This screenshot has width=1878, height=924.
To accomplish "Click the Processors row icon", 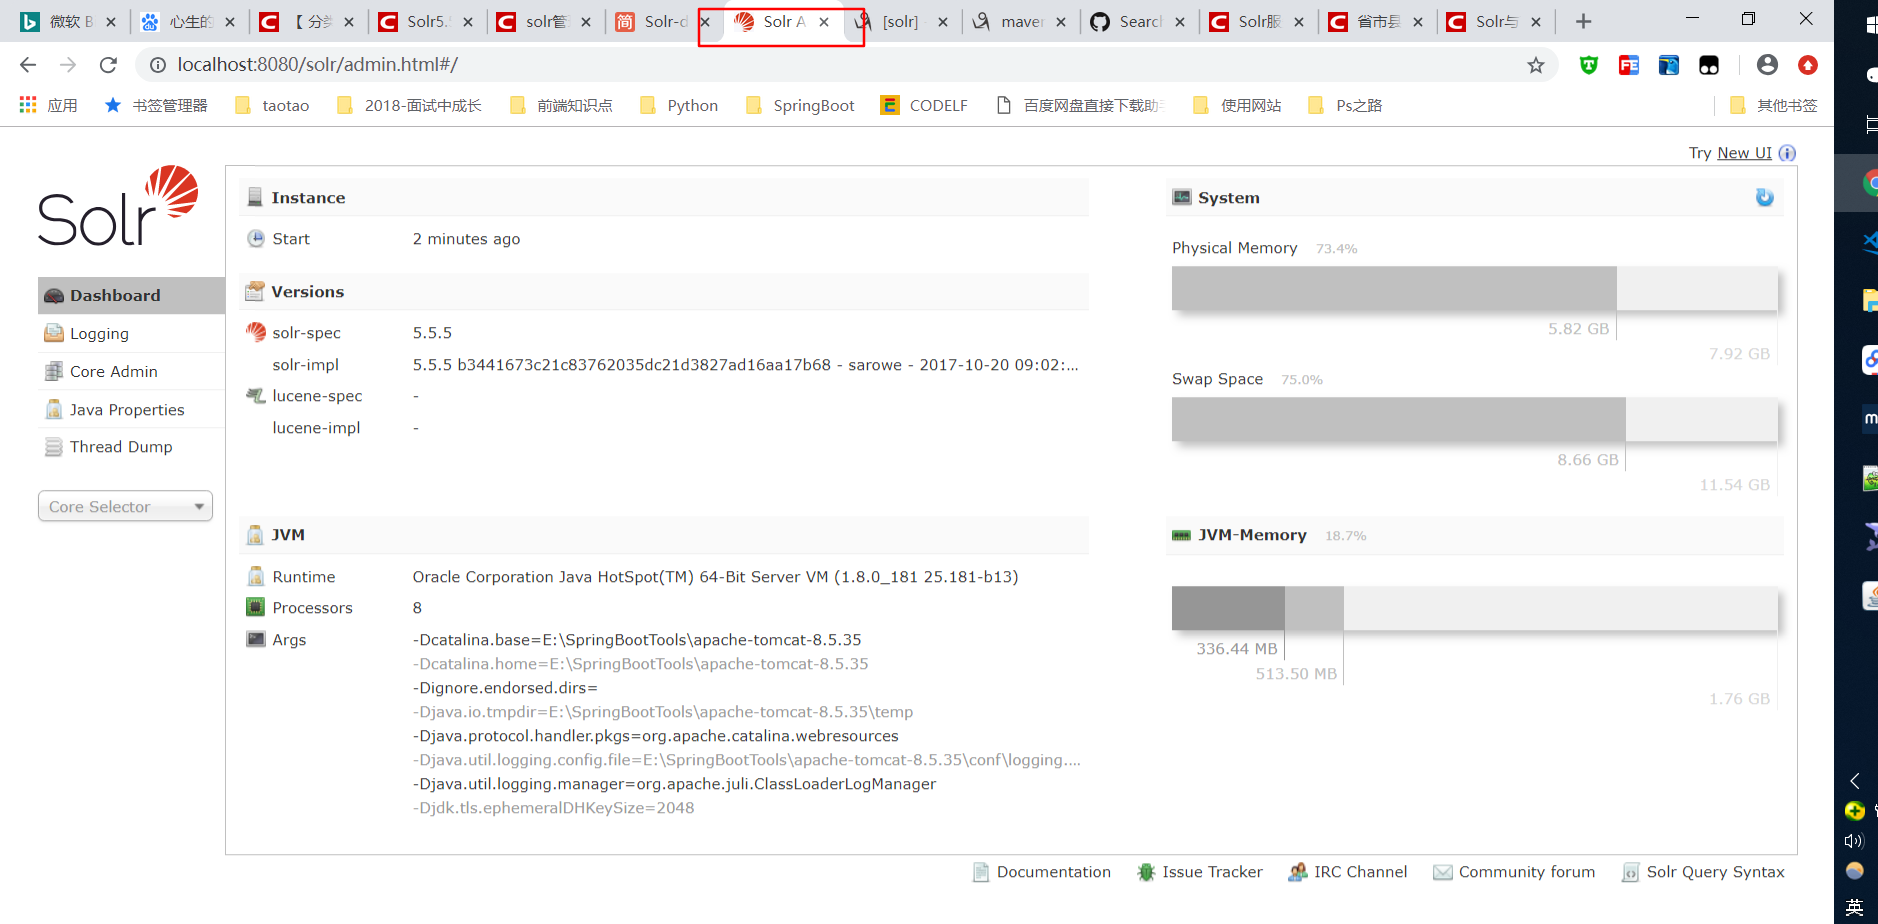I will coord(255,607).
